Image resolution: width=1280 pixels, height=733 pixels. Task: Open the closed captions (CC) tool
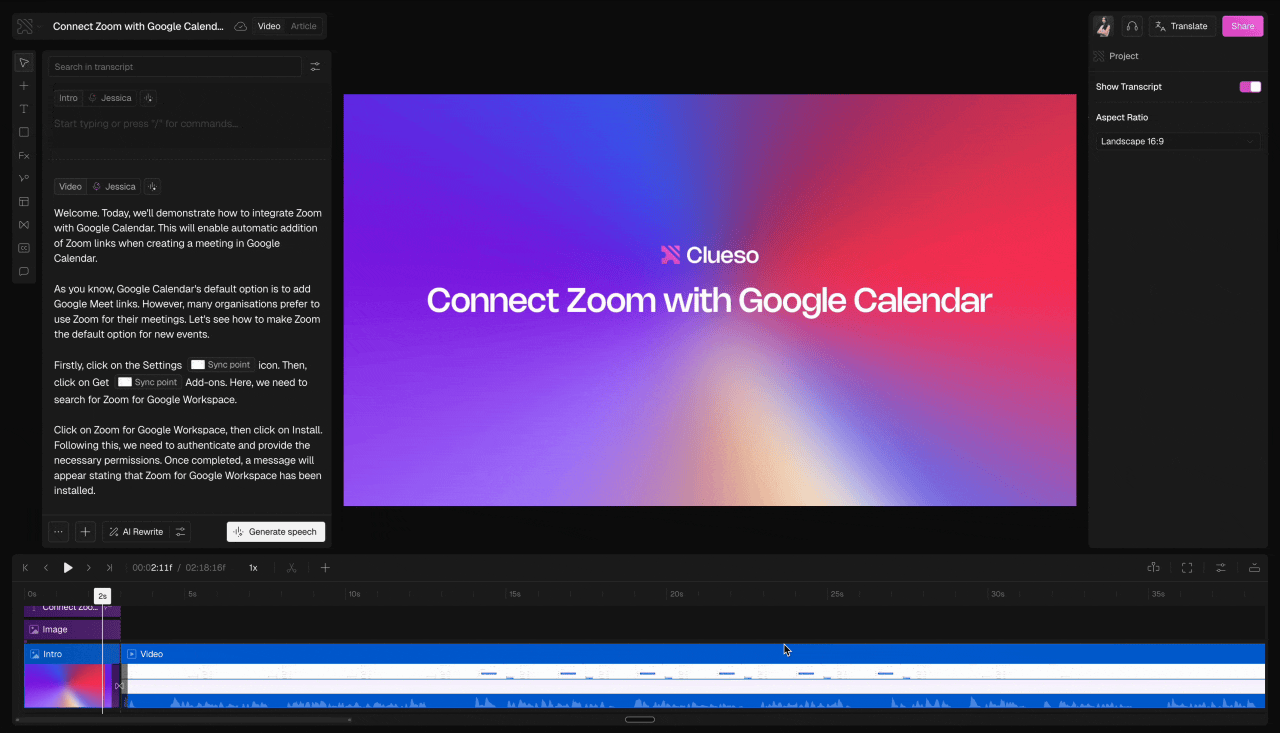click(x=24, y=248)
